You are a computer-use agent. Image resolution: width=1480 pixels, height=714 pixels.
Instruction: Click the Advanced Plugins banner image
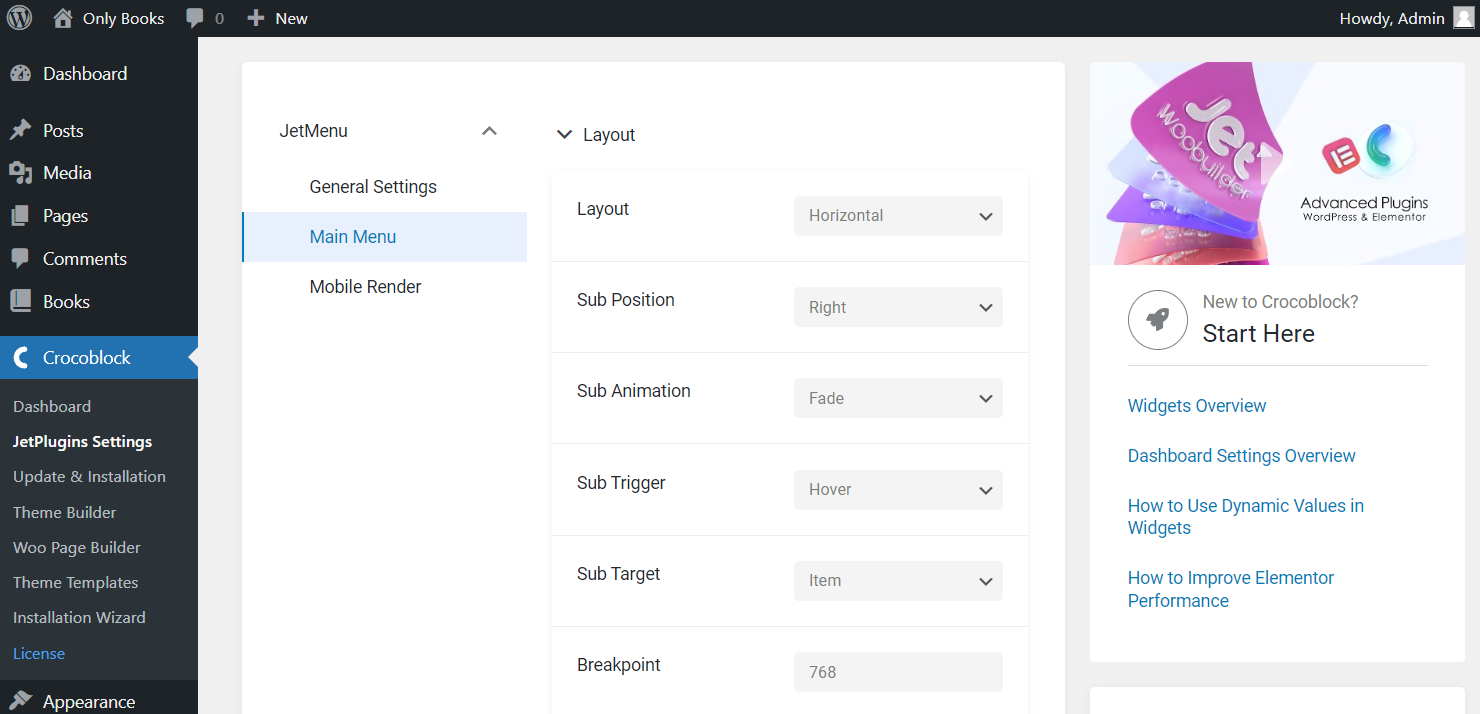1277,163
